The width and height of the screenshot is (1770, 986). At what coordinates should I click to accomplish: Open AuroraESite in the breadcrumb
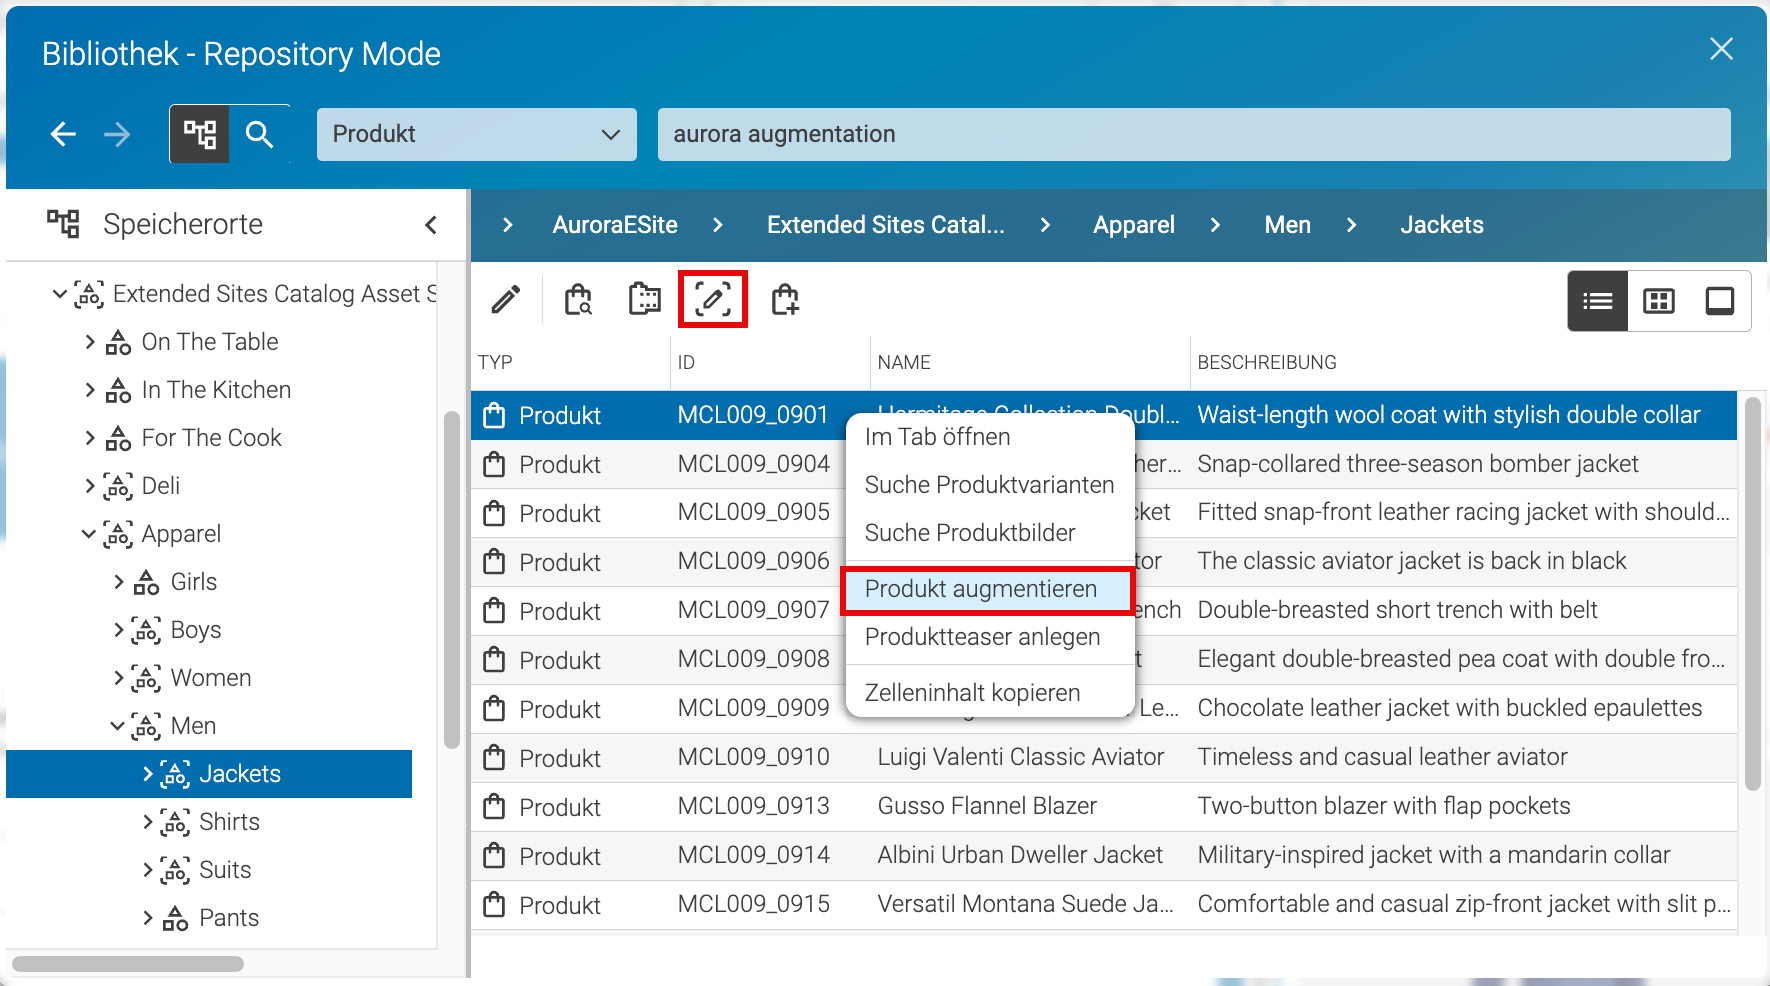[615, 225]
